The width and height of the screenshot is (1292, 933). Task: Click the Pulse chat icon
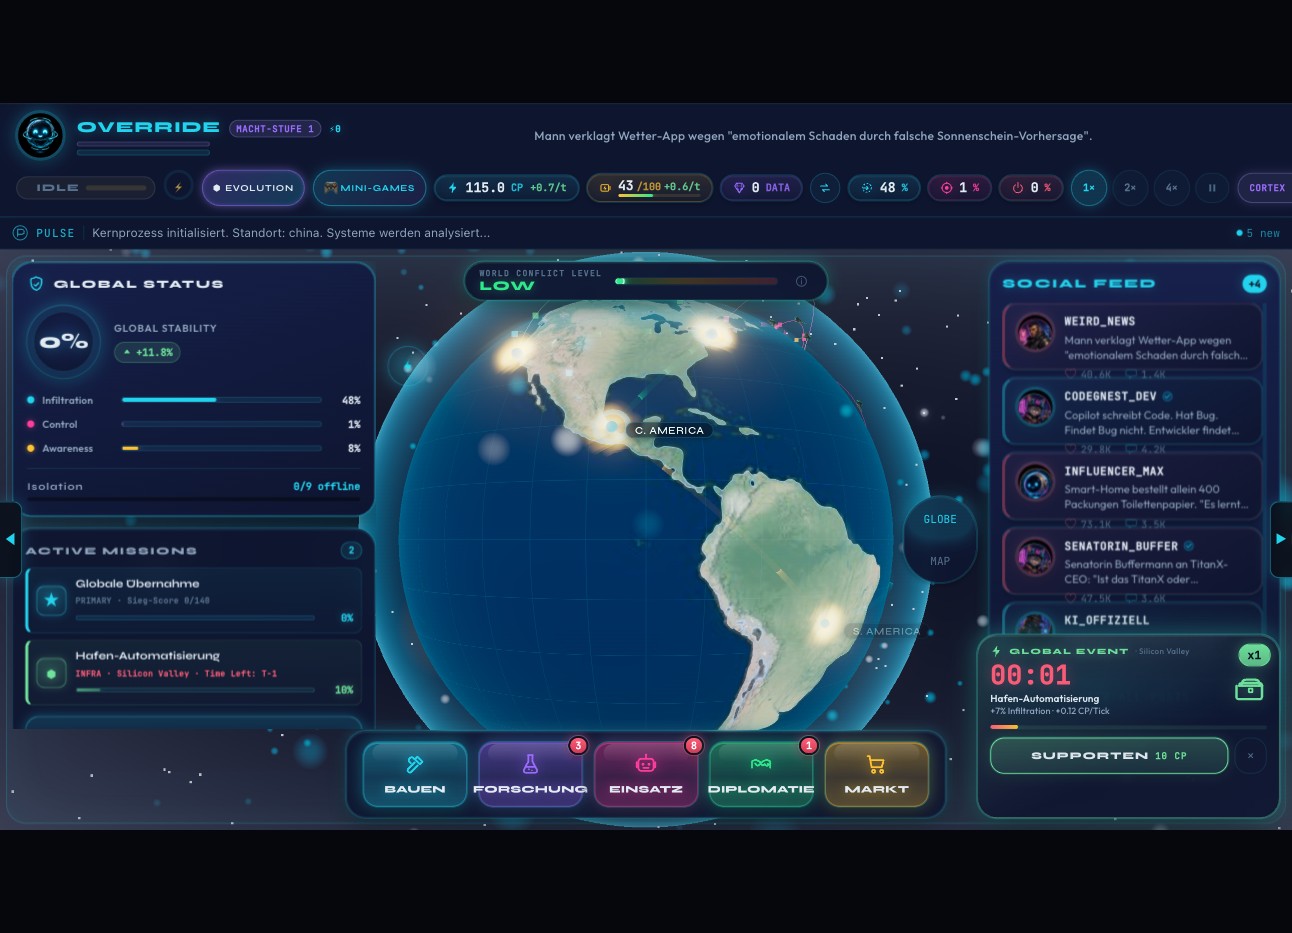pos(20,233)
